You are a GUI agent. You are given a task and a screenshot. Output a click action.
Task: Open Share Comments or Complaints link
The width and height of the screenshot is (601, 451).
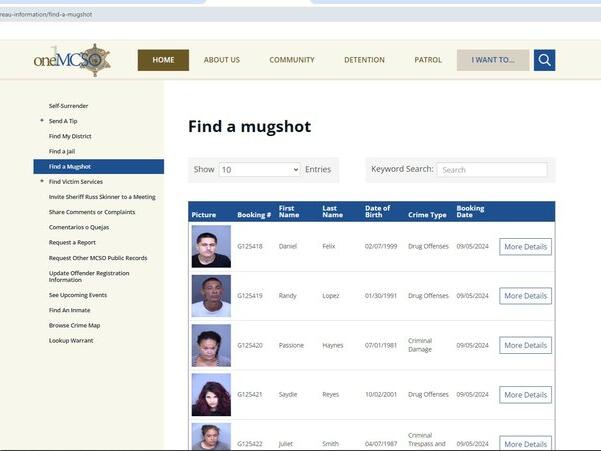(x=92, y=212)
